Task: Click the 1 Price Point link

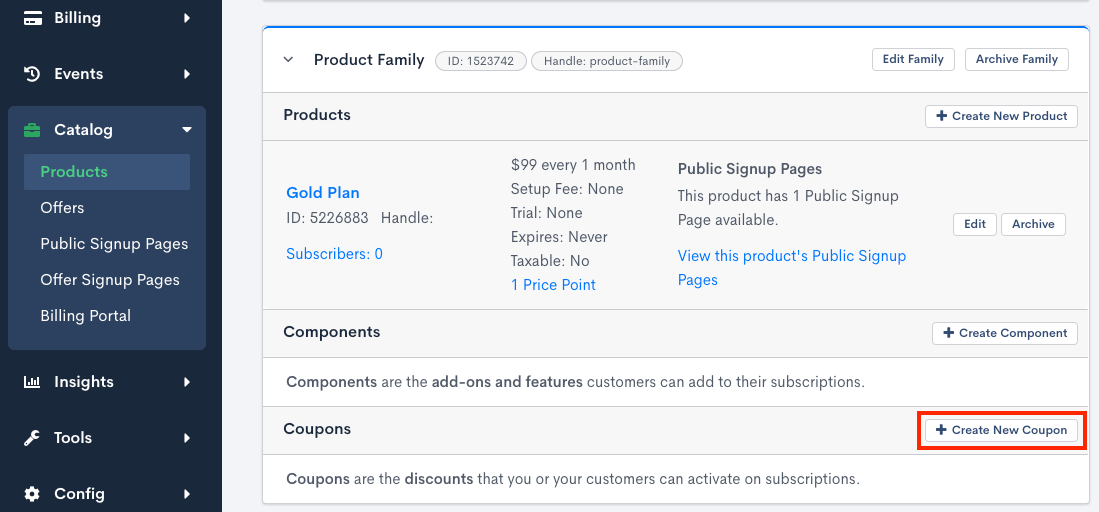Action: pos(553,285)
